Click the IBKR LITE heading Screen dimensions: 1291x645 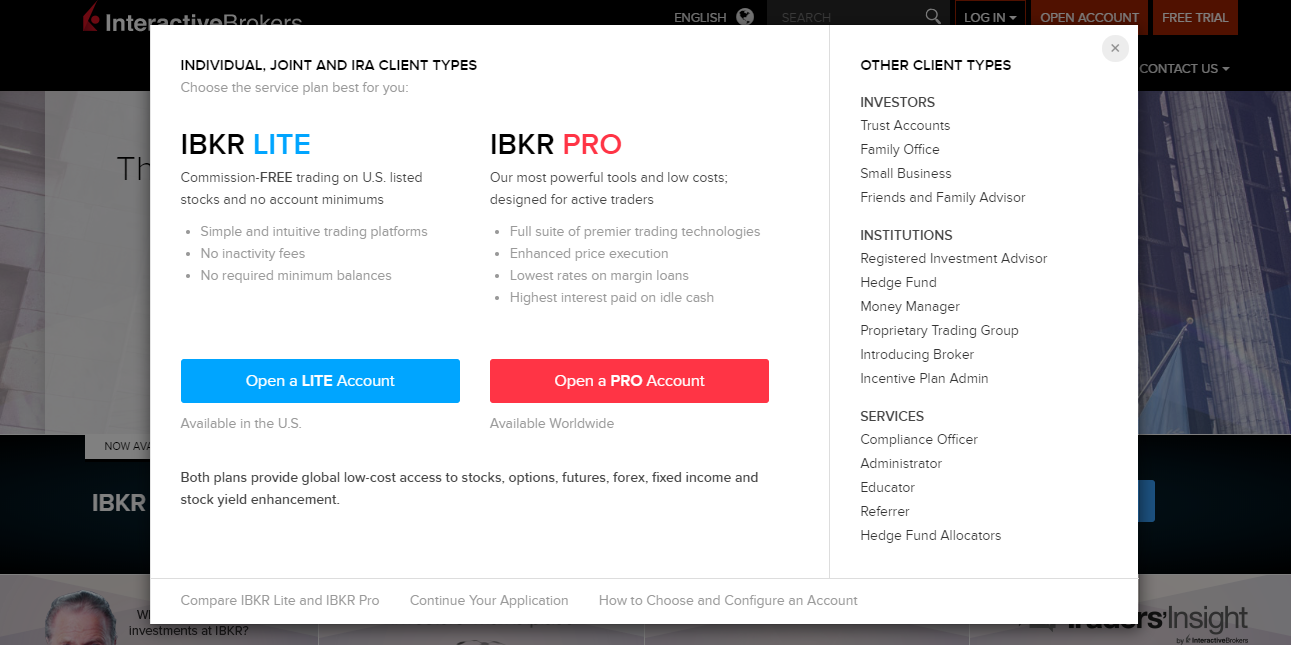[x=246, y=144]
